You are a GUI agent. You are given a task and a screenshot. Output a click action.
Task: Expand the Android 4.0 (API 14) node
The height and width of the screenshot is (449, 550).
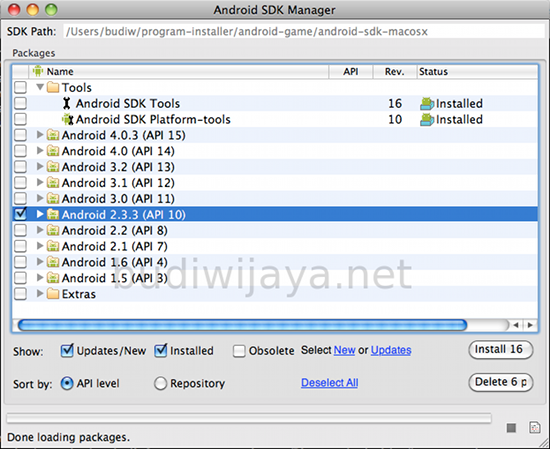[40, 151]
